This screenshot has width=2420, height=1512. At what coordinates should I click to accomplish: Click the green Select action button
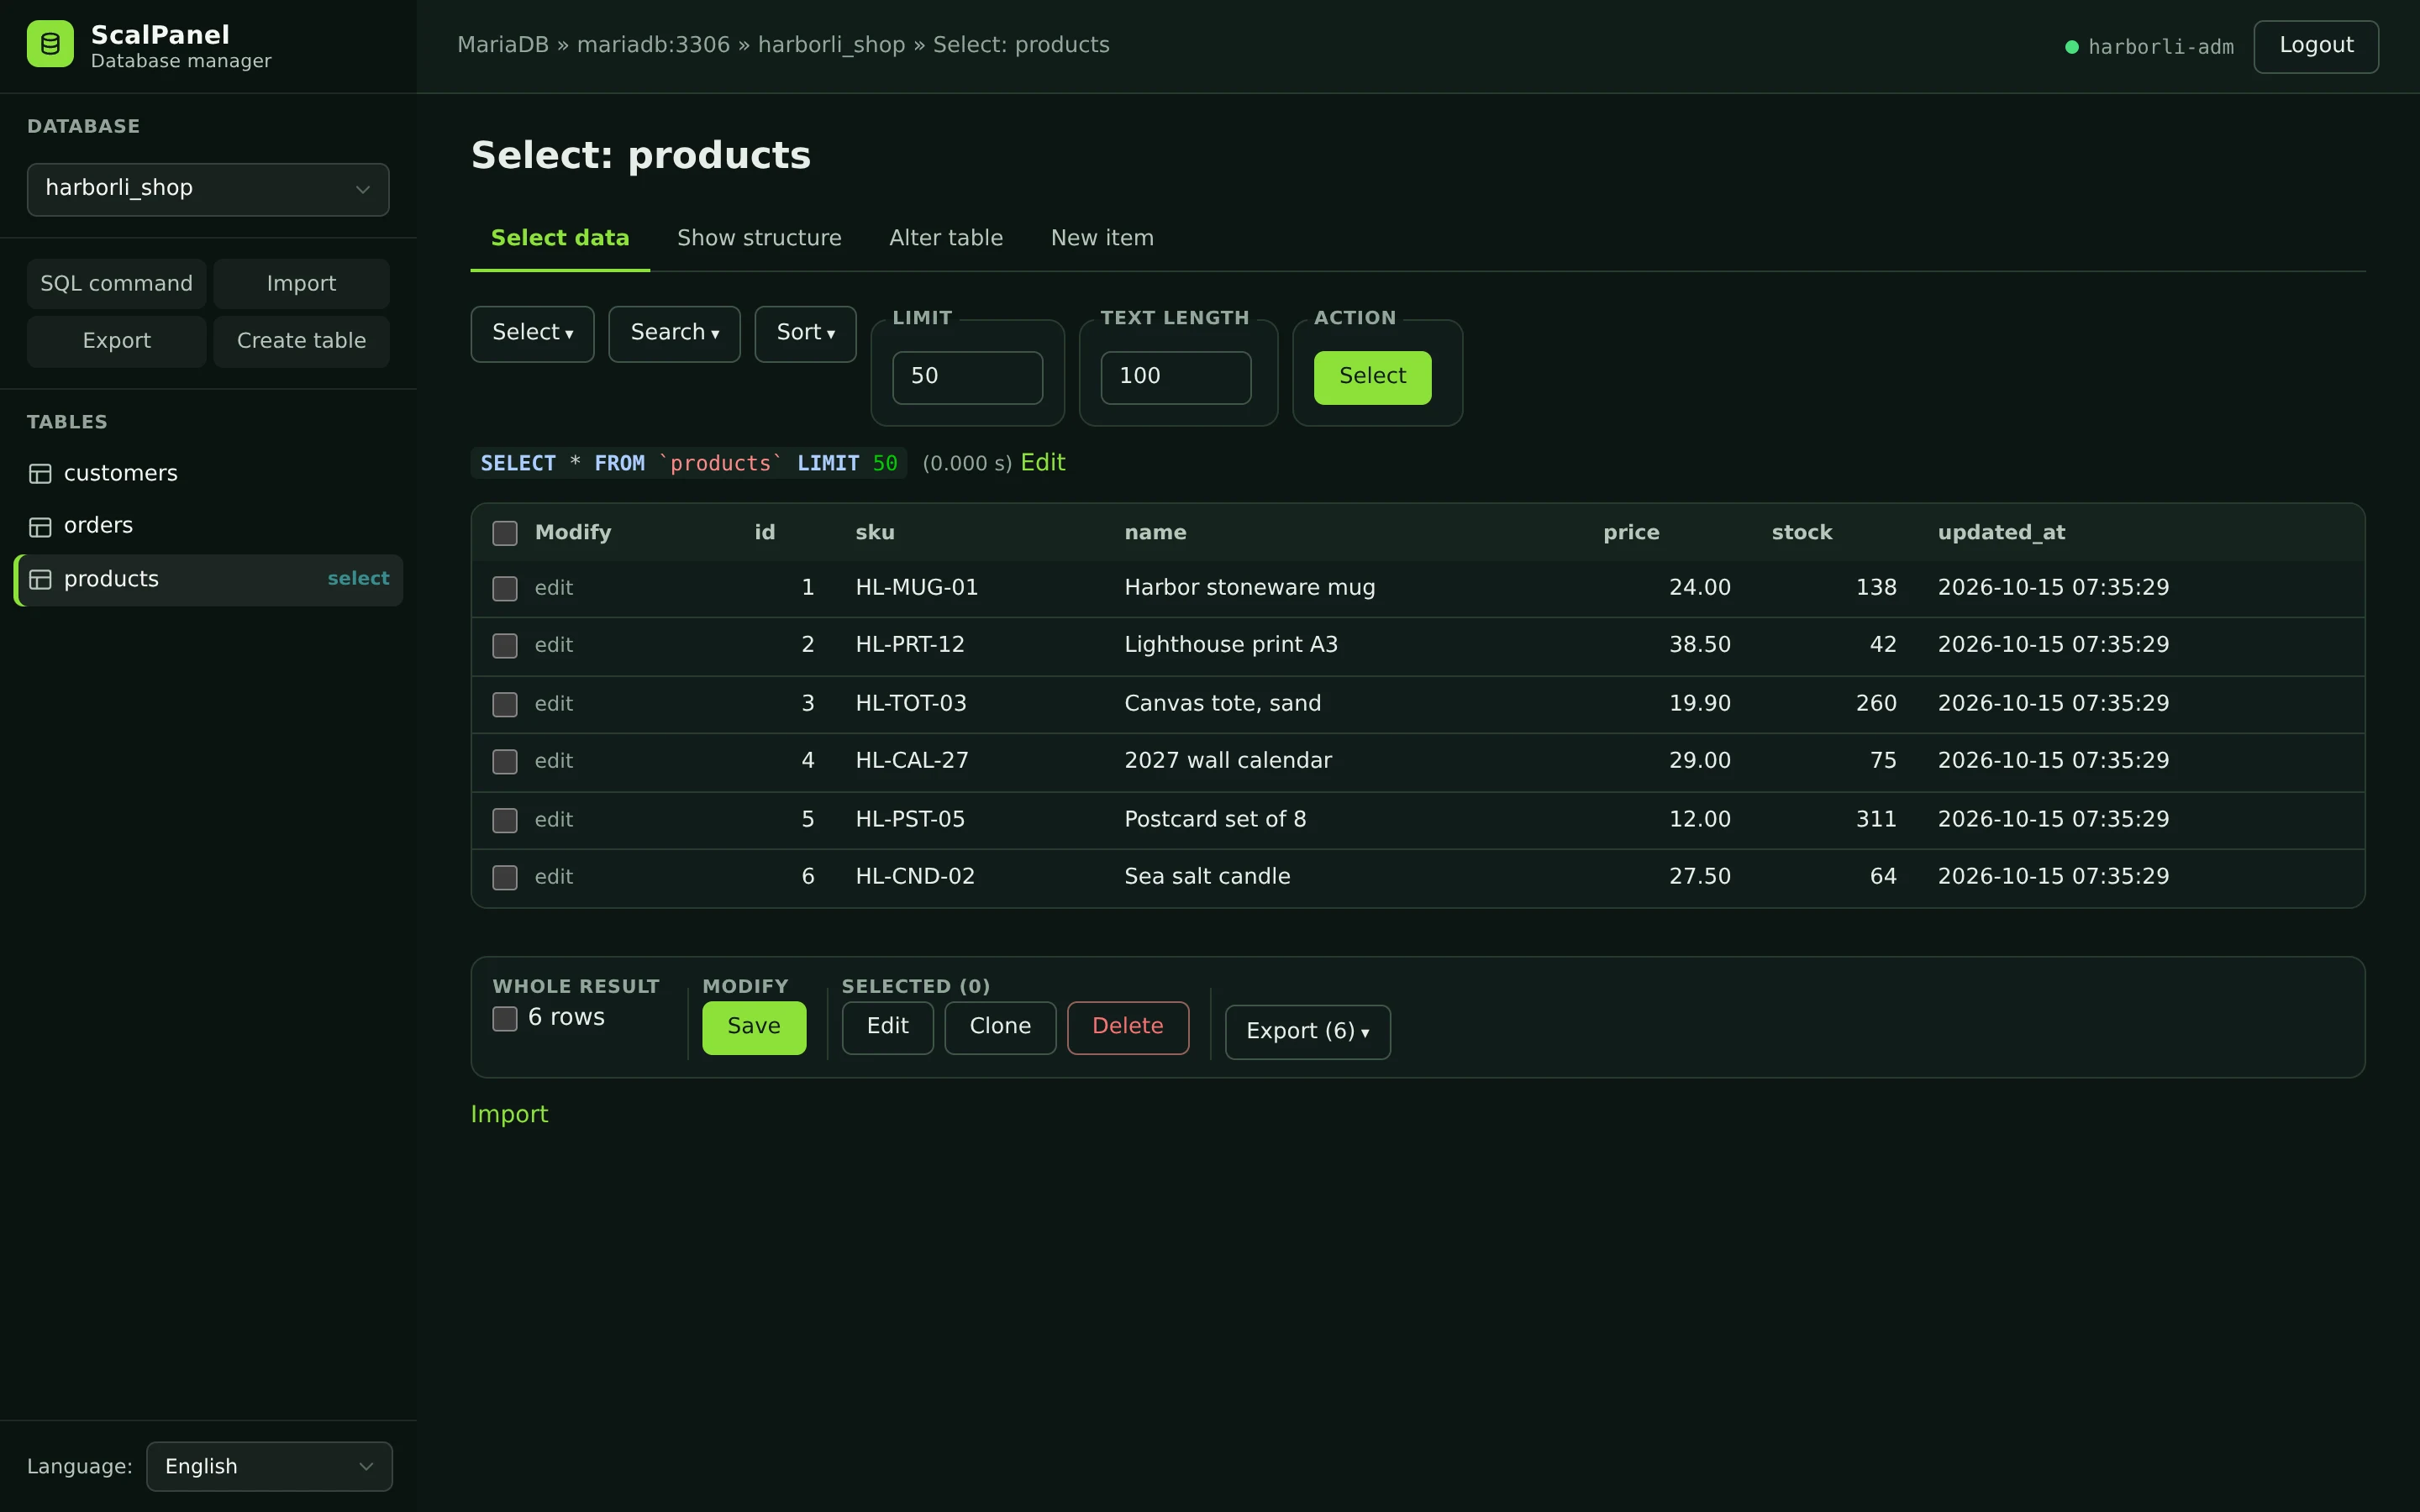tap(1372, 377)
